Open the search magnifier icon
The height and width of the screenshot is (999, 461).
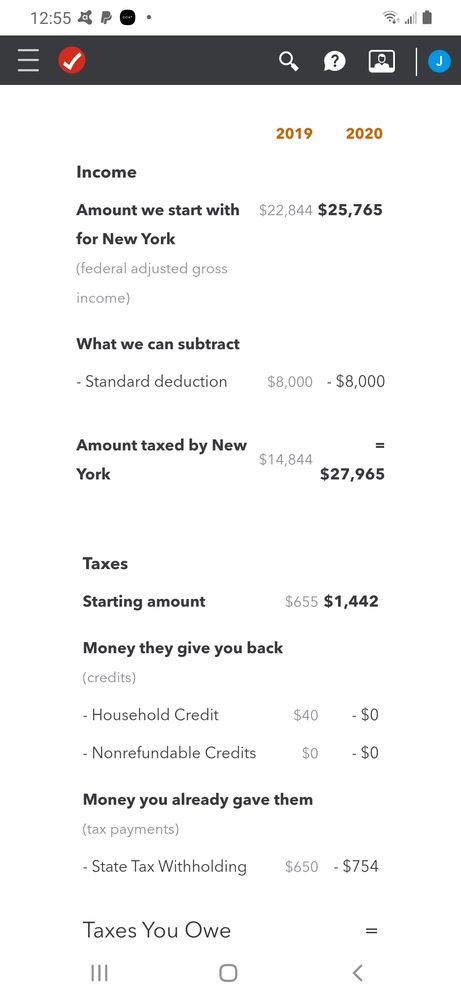pos(289,61)
